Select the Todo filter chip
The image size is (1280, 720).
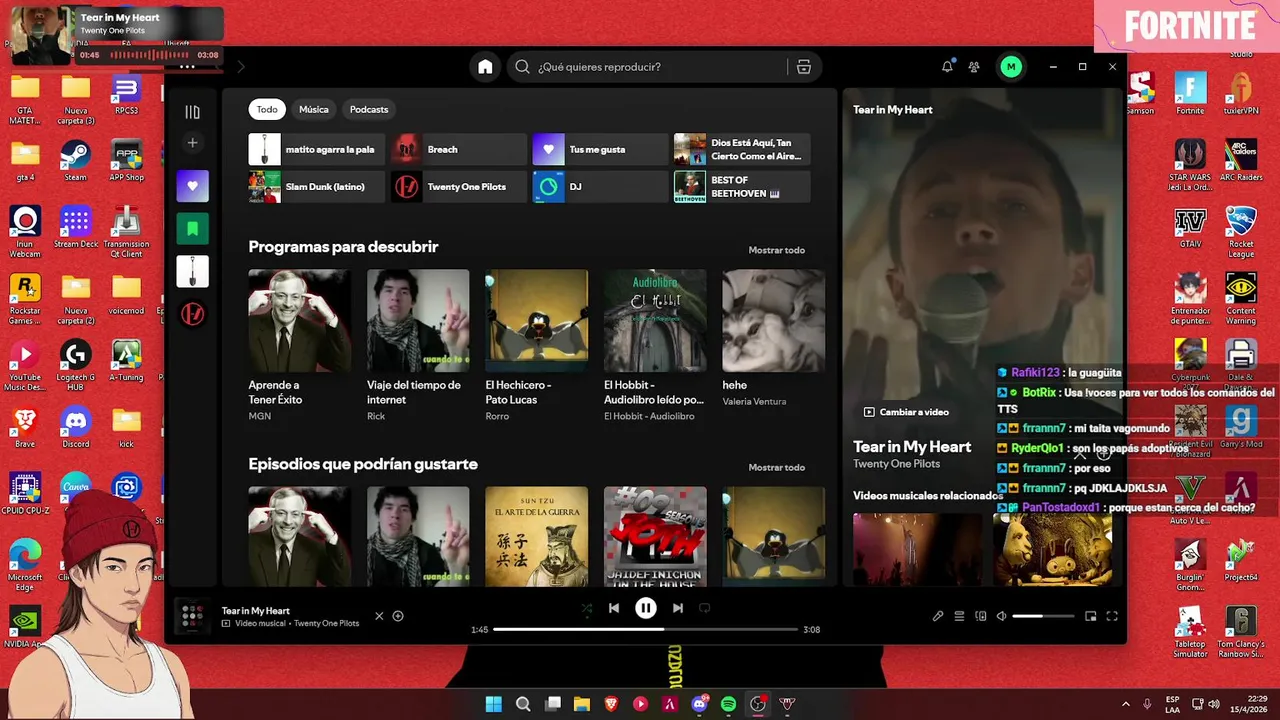(x=267, y=109)
